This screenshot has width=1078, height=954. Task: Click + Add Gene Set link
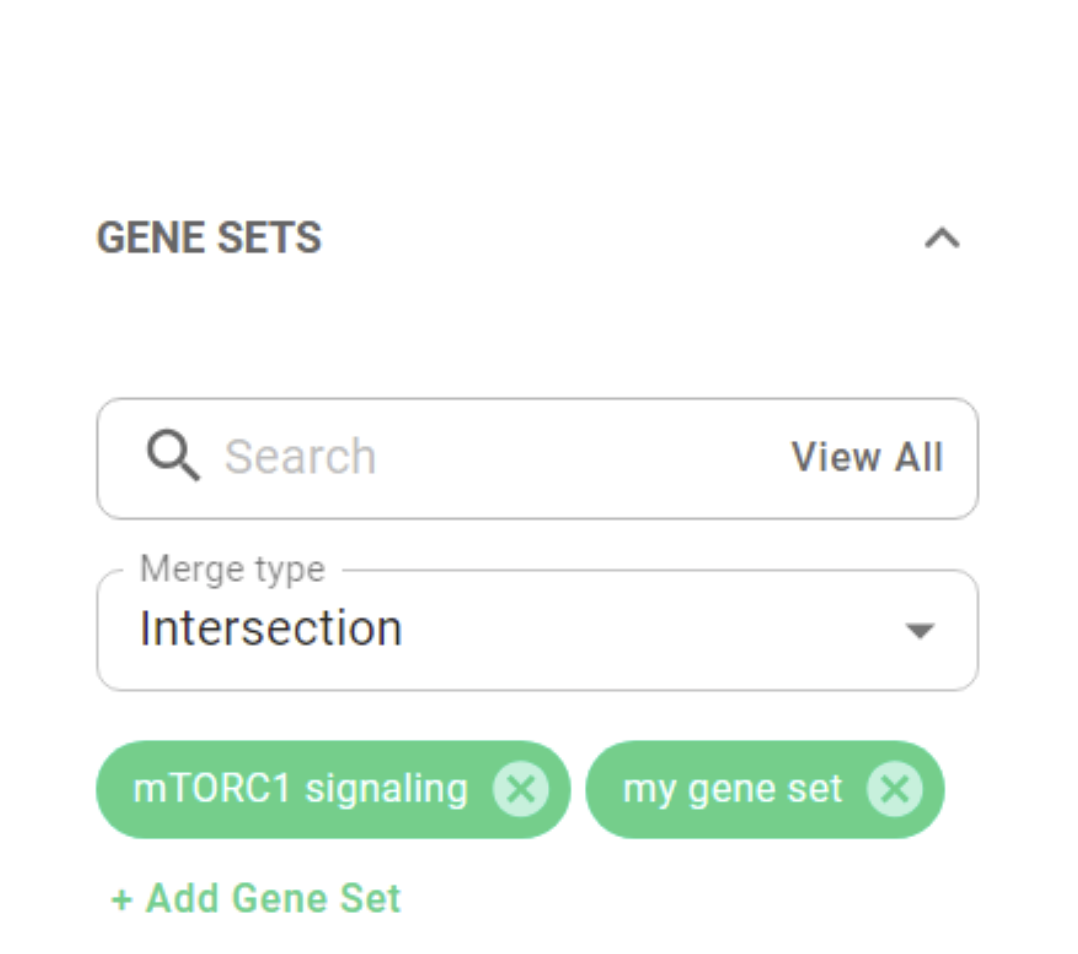256,898
